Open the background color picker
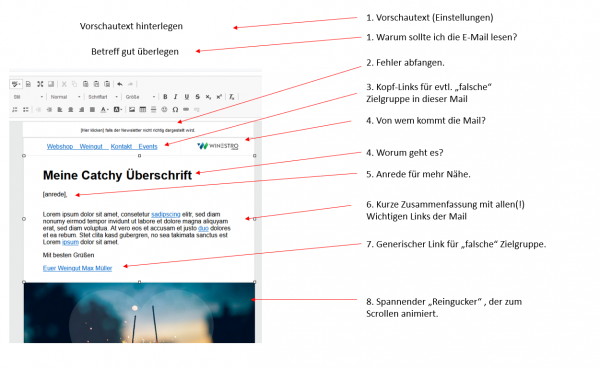The width and height of the screenshot is (600, 368). click(118, 109)
